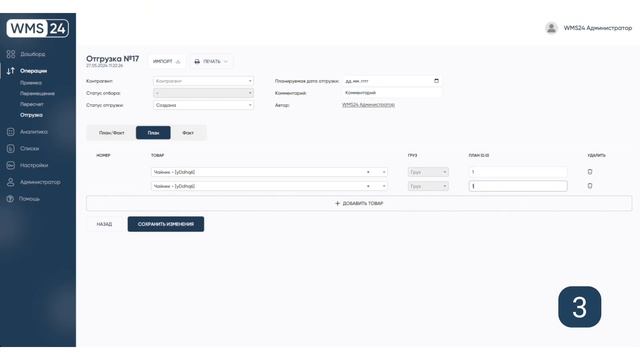Open the Груз dropdown in first row

(x=428, y=172)
